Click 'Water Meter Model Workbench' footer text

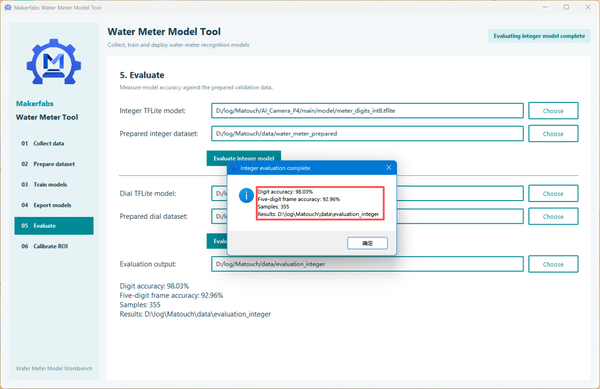[x=54, y=368]
